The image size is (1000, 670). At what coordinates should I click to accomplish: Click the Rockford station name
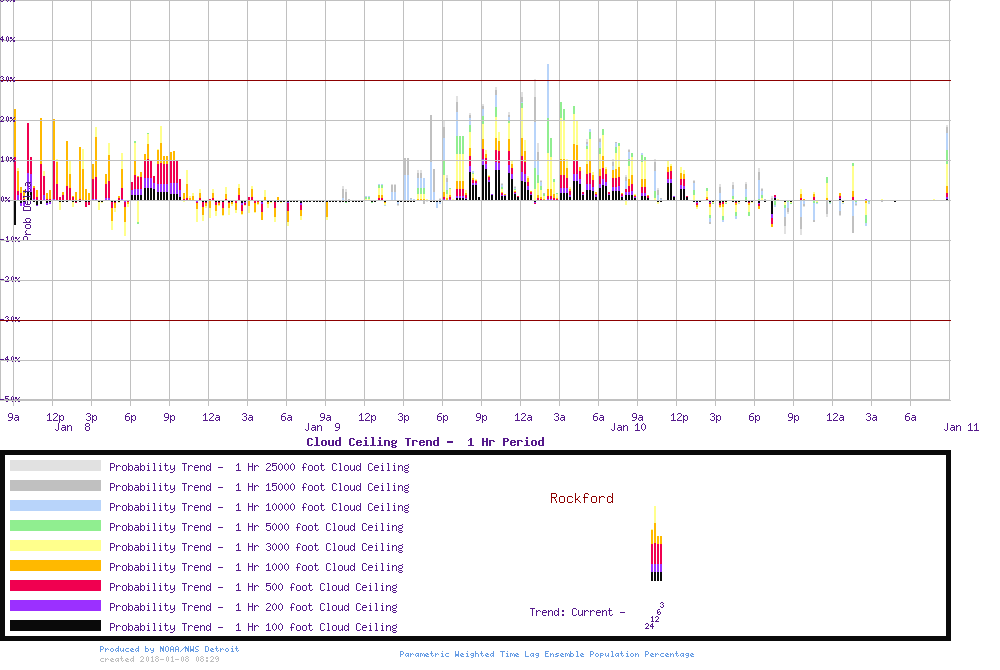[x=581, y=498]
